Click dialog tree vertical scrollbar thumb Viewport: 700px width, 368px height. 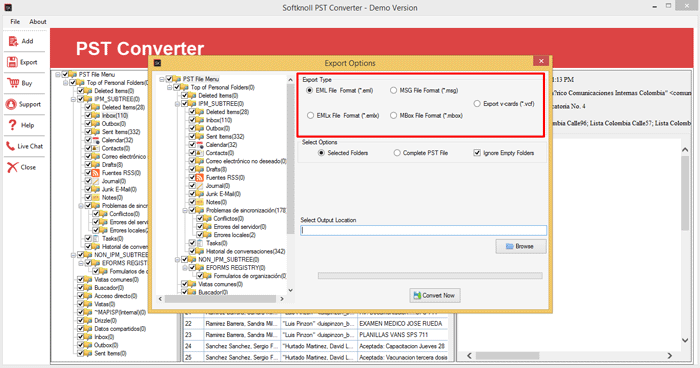(x=290, y=159)
